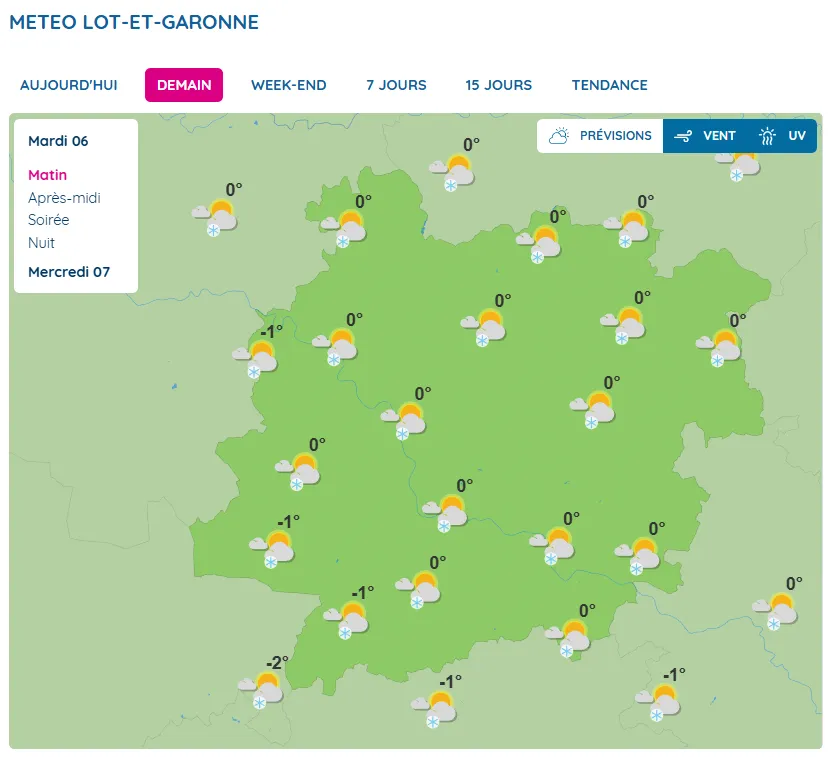The height and width of the screenshot is (757, 833).
Task: Select Après-midi time period
Action: coord(64,198)
